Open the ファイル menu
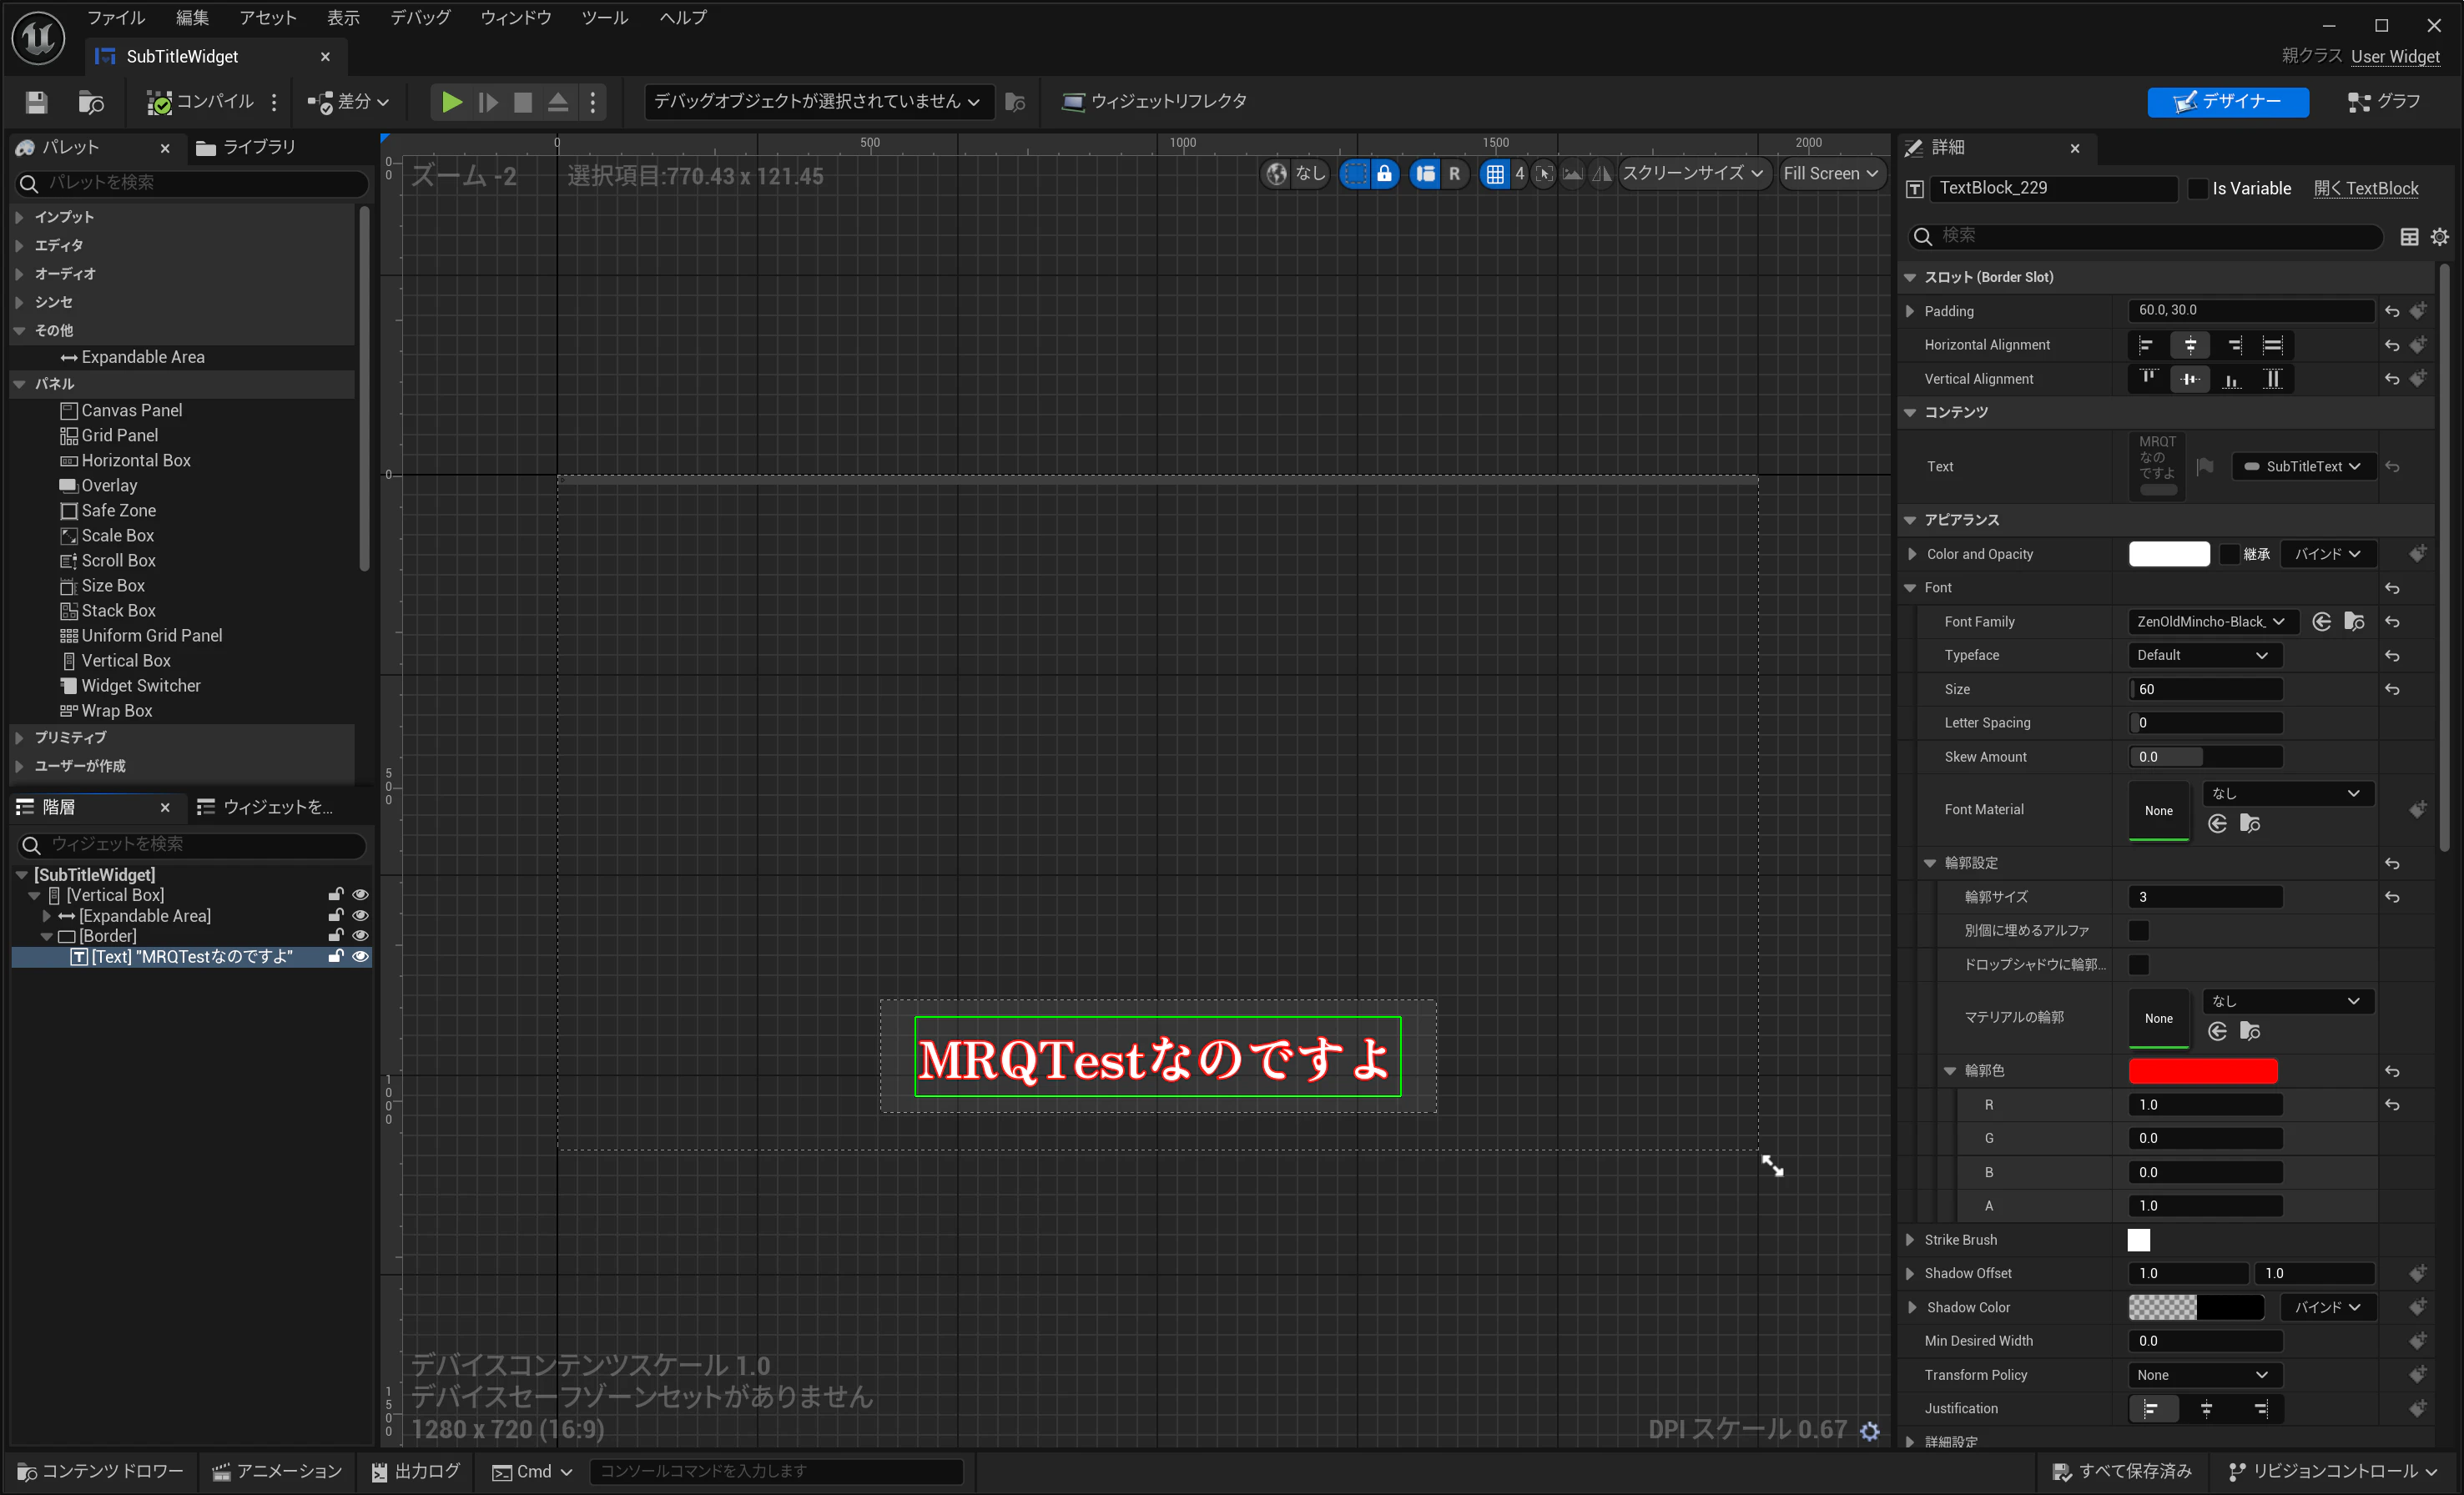Screen dimensions: 2464x1495 click(x=116, y=18)
